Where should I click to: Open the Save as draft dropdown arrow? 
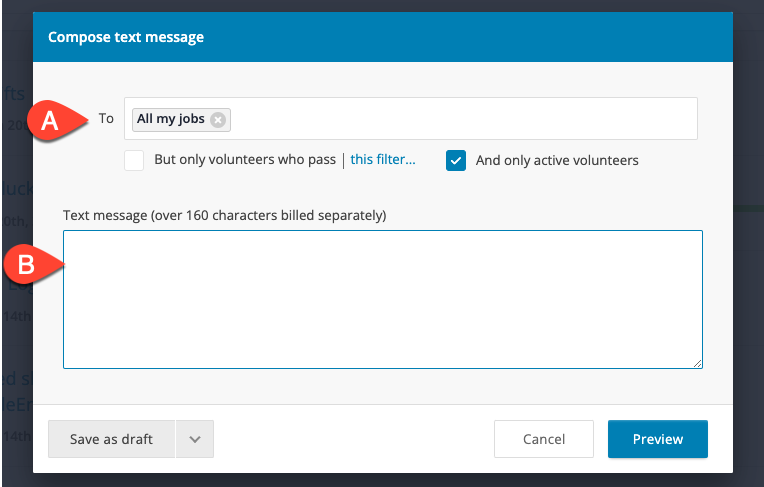point(195,439)
